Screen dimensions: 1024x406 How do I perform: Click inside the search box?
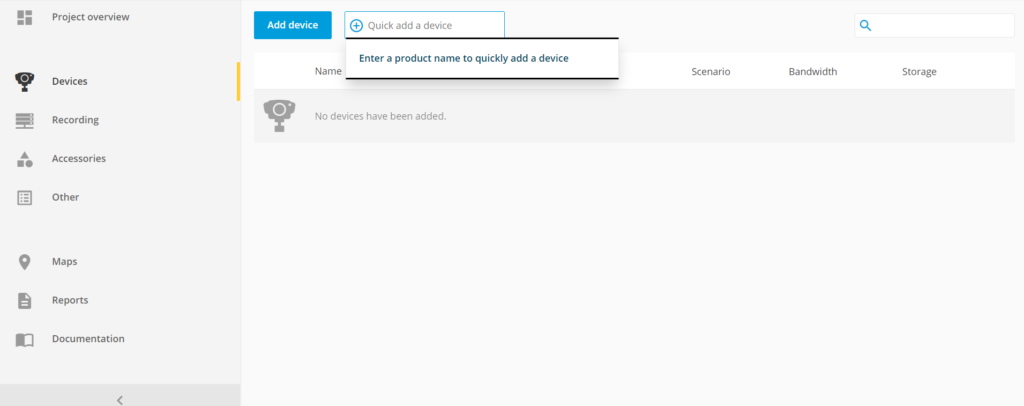[935, 25]
